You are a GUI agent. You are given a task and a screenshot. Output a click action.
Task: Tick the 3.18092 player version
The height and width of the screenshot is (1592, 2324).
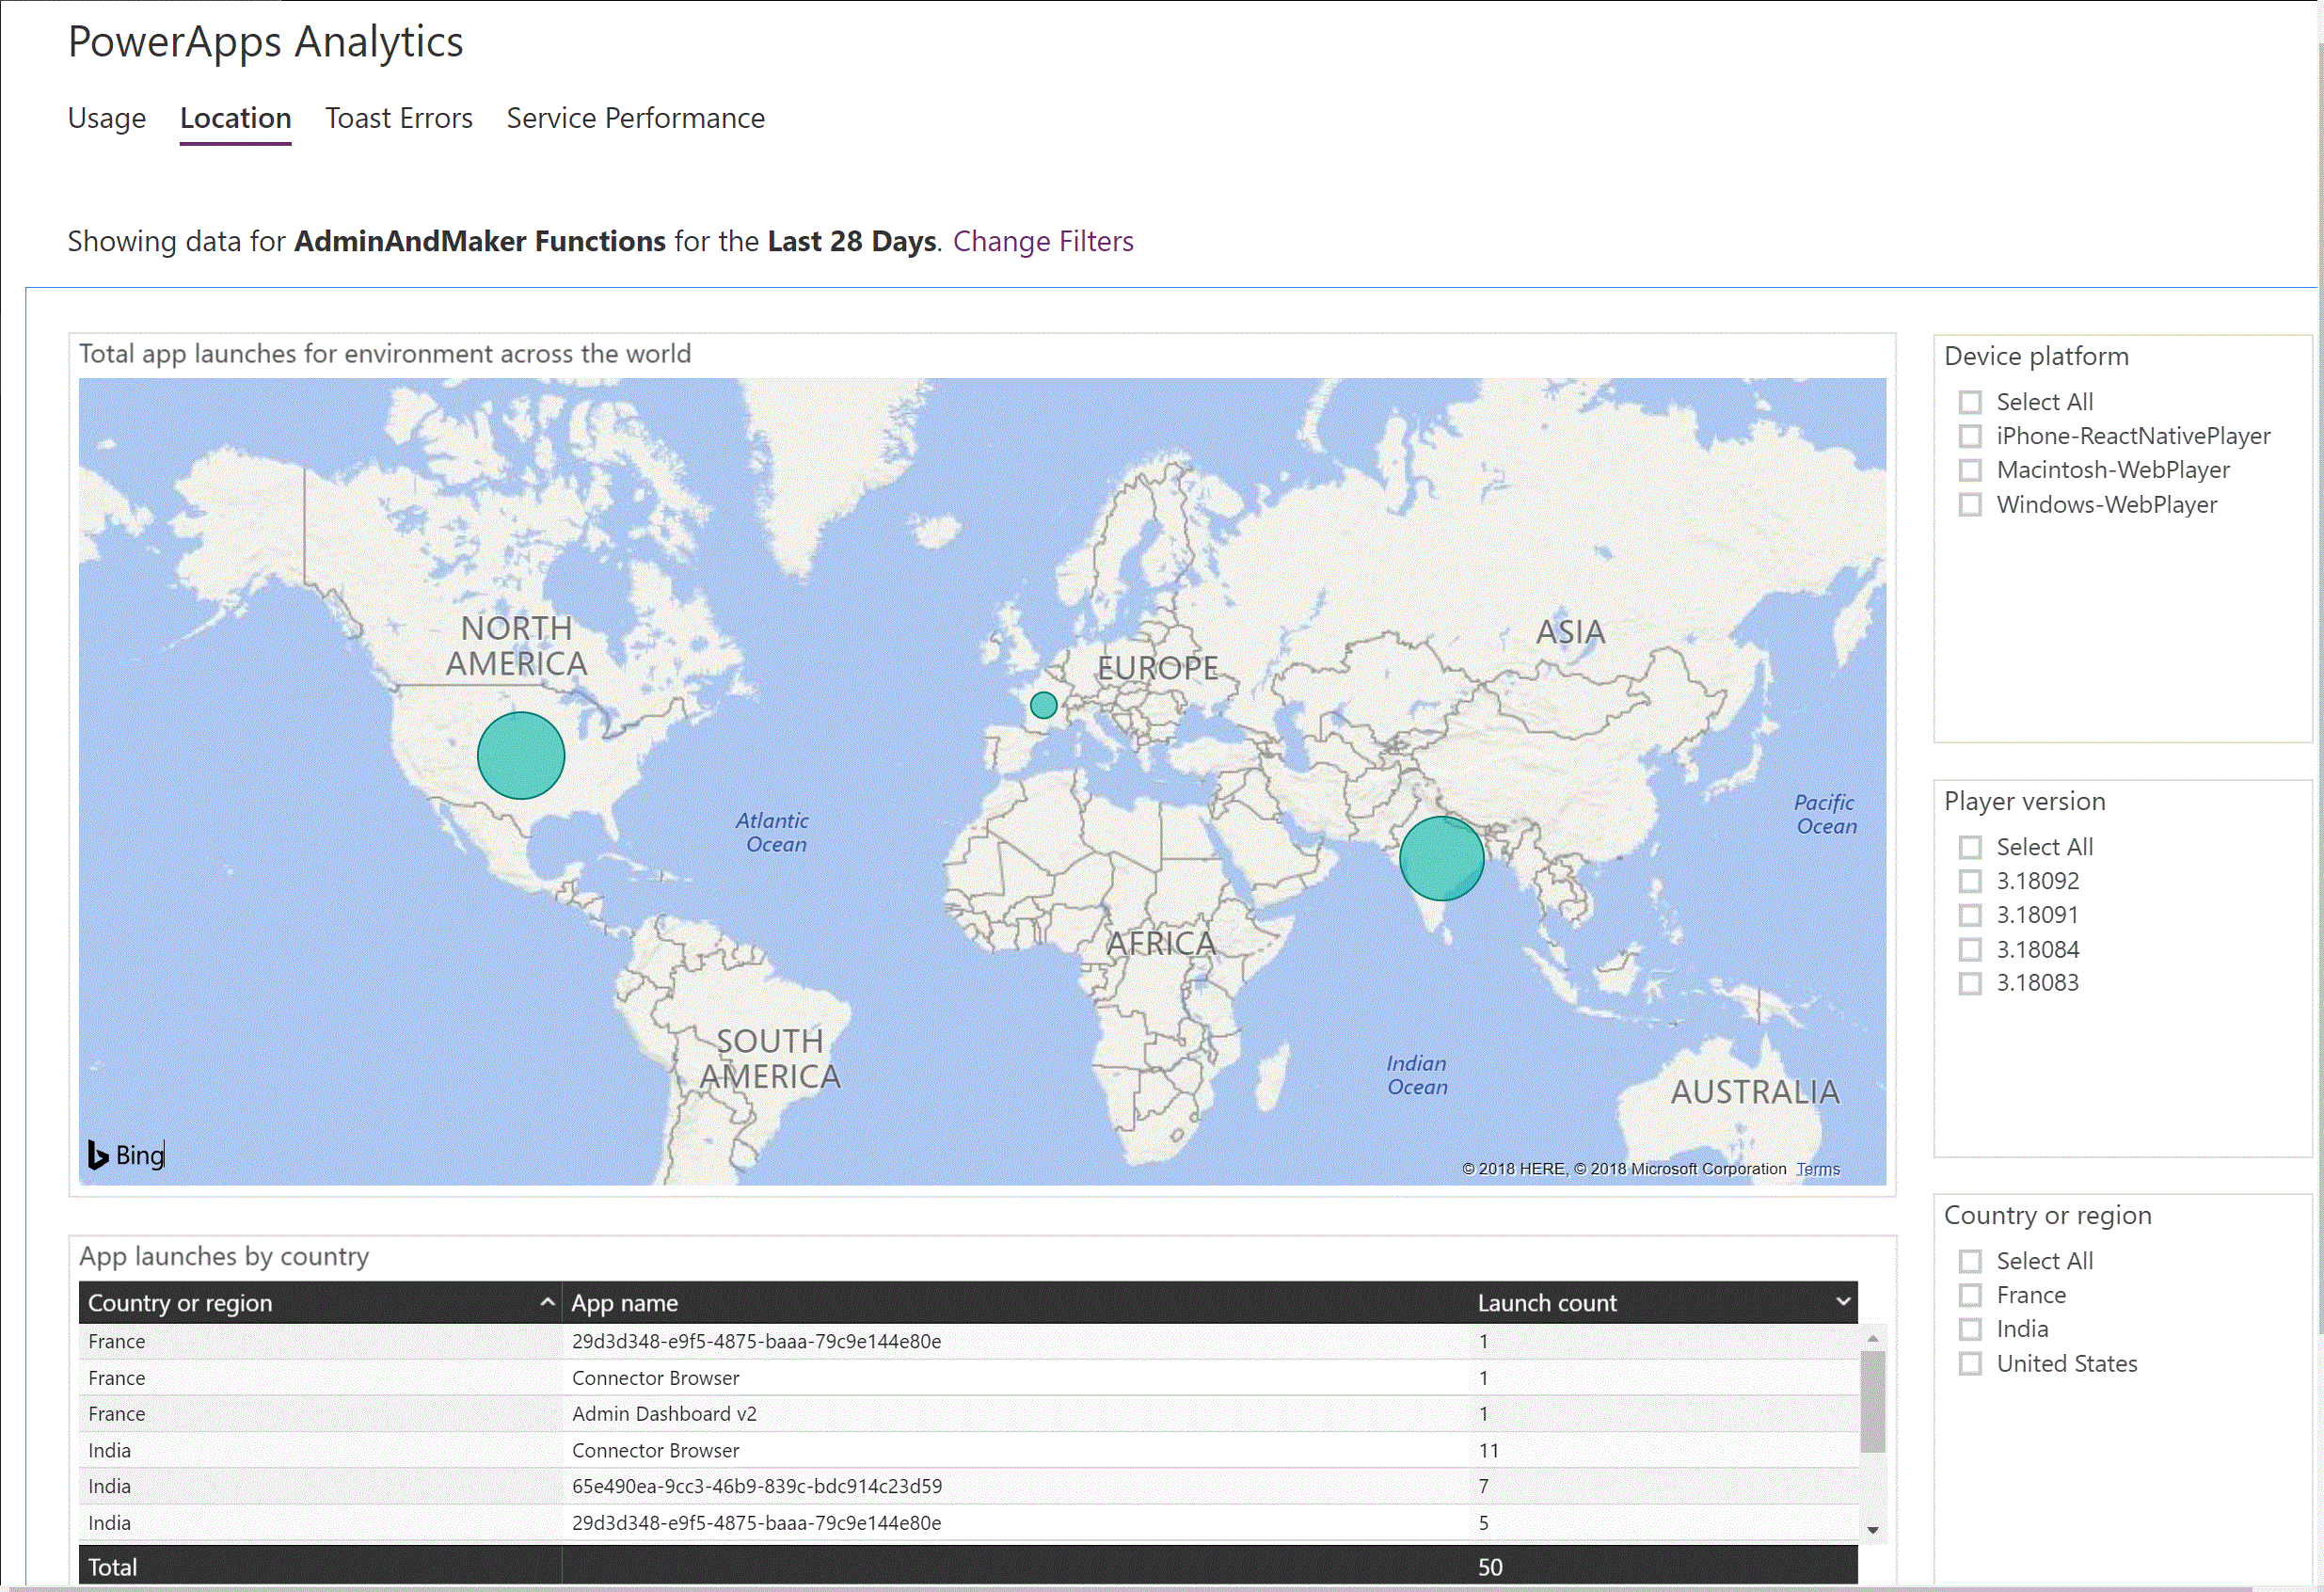(1969, 881)
